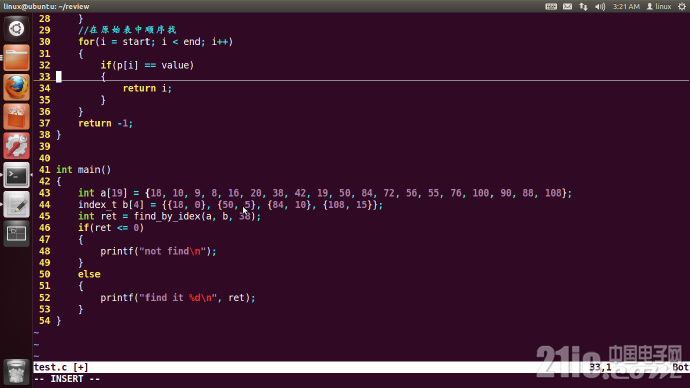690x388 pixels.
Task: Switch to the Terminal launcher icon
Action: coord(16,175)
